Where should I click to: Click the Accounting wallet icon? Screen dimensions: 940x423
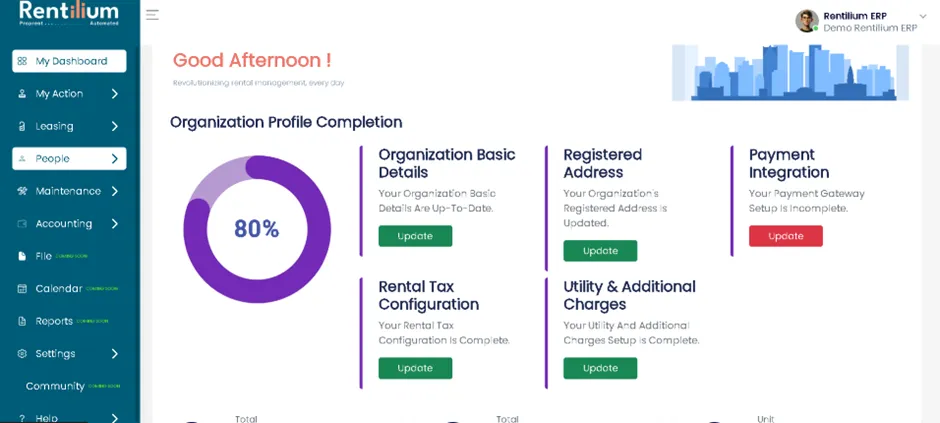(22, 223)
